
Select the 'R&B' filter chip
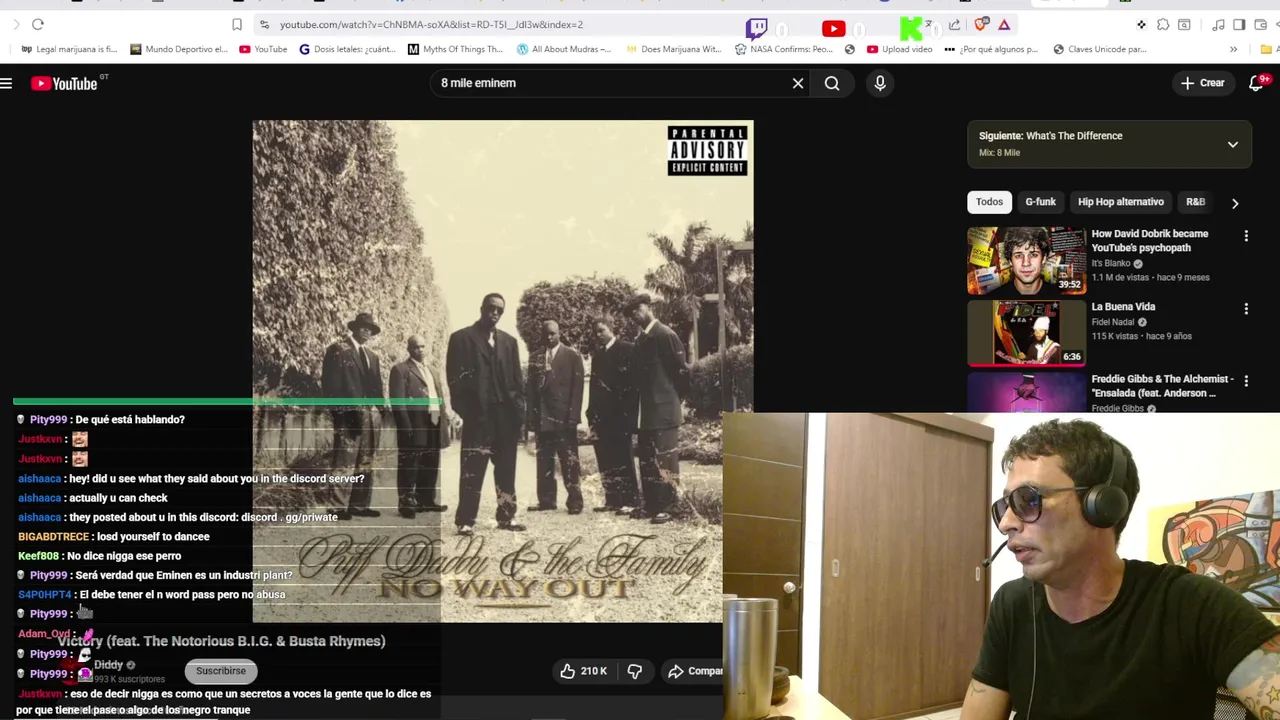tap(1195, 202)
